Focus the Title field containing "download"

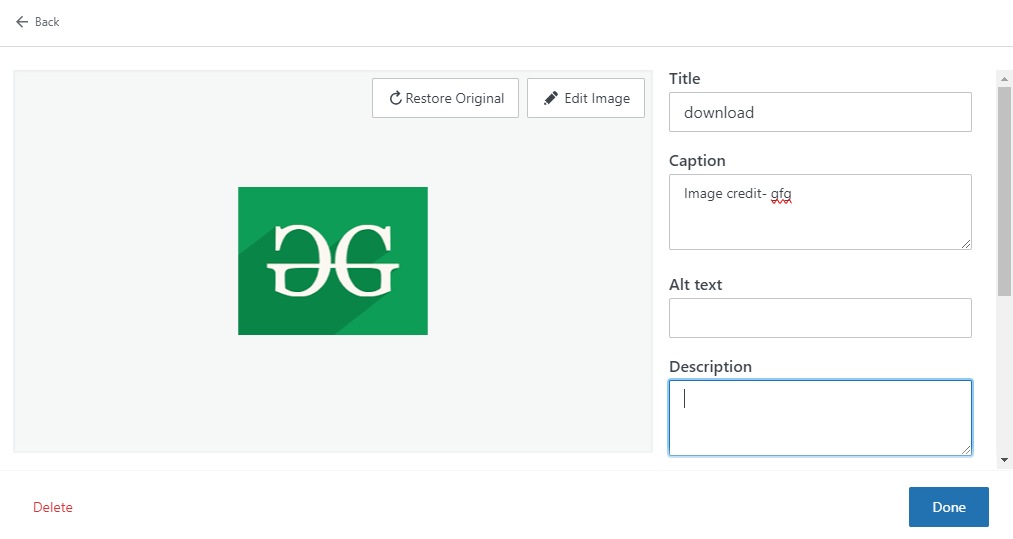pyautogui.click(x=820, y=112)
